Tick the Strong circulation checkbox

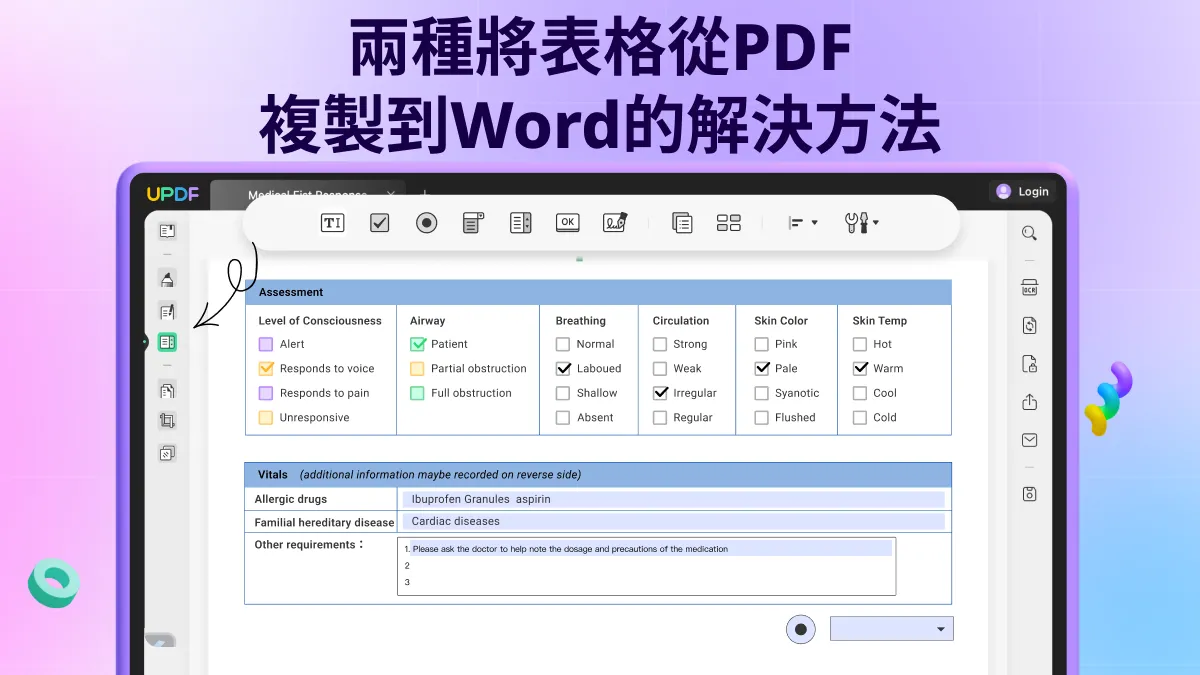click(660, 344)
